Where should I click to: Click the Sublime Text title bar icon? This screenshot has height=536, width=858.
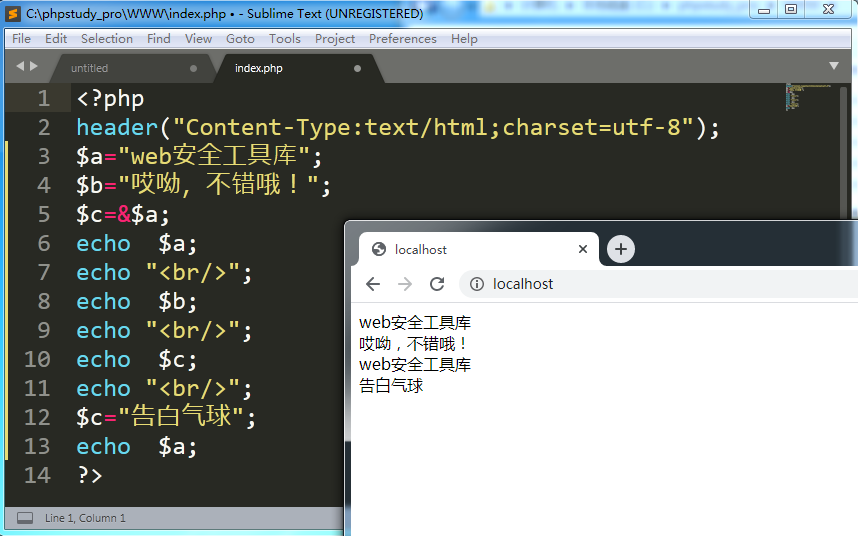(13, 14)
